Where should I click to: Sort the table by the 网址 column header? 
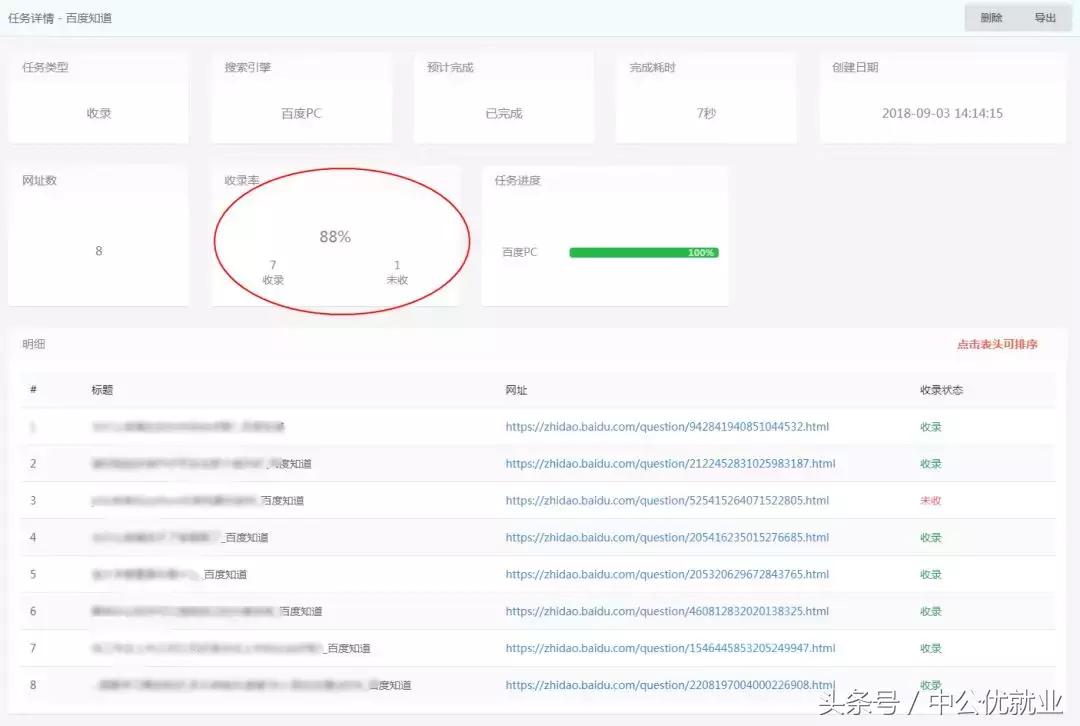(517, 390)
